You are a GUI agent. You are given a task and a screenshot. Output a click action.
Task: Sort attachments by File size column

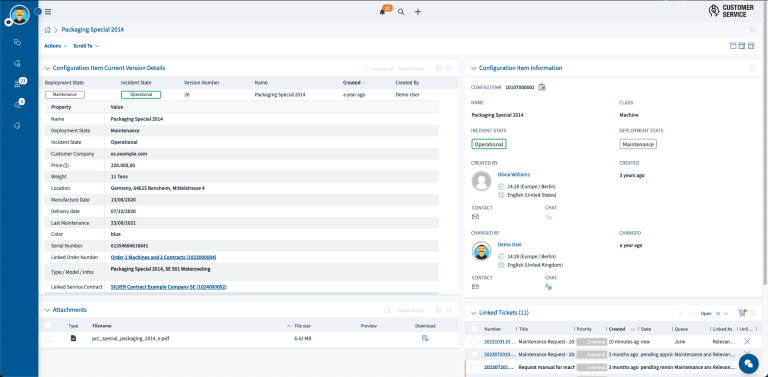click(302, 326)
